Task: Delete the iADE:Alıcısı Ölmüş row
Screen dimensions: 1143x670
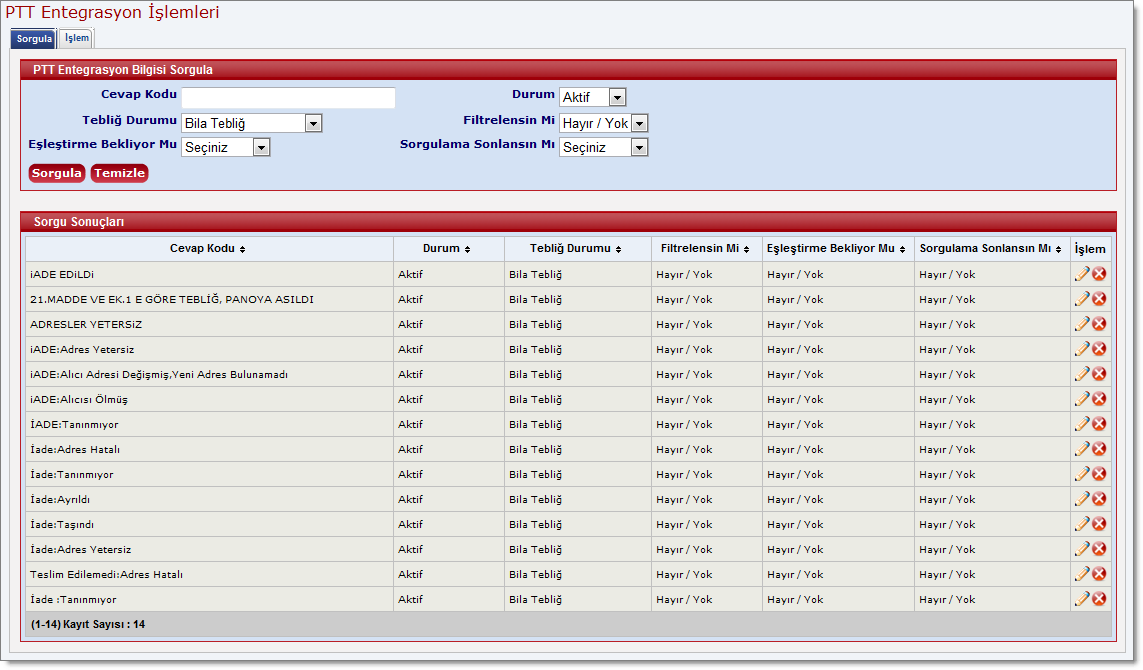Action: 1099,399
